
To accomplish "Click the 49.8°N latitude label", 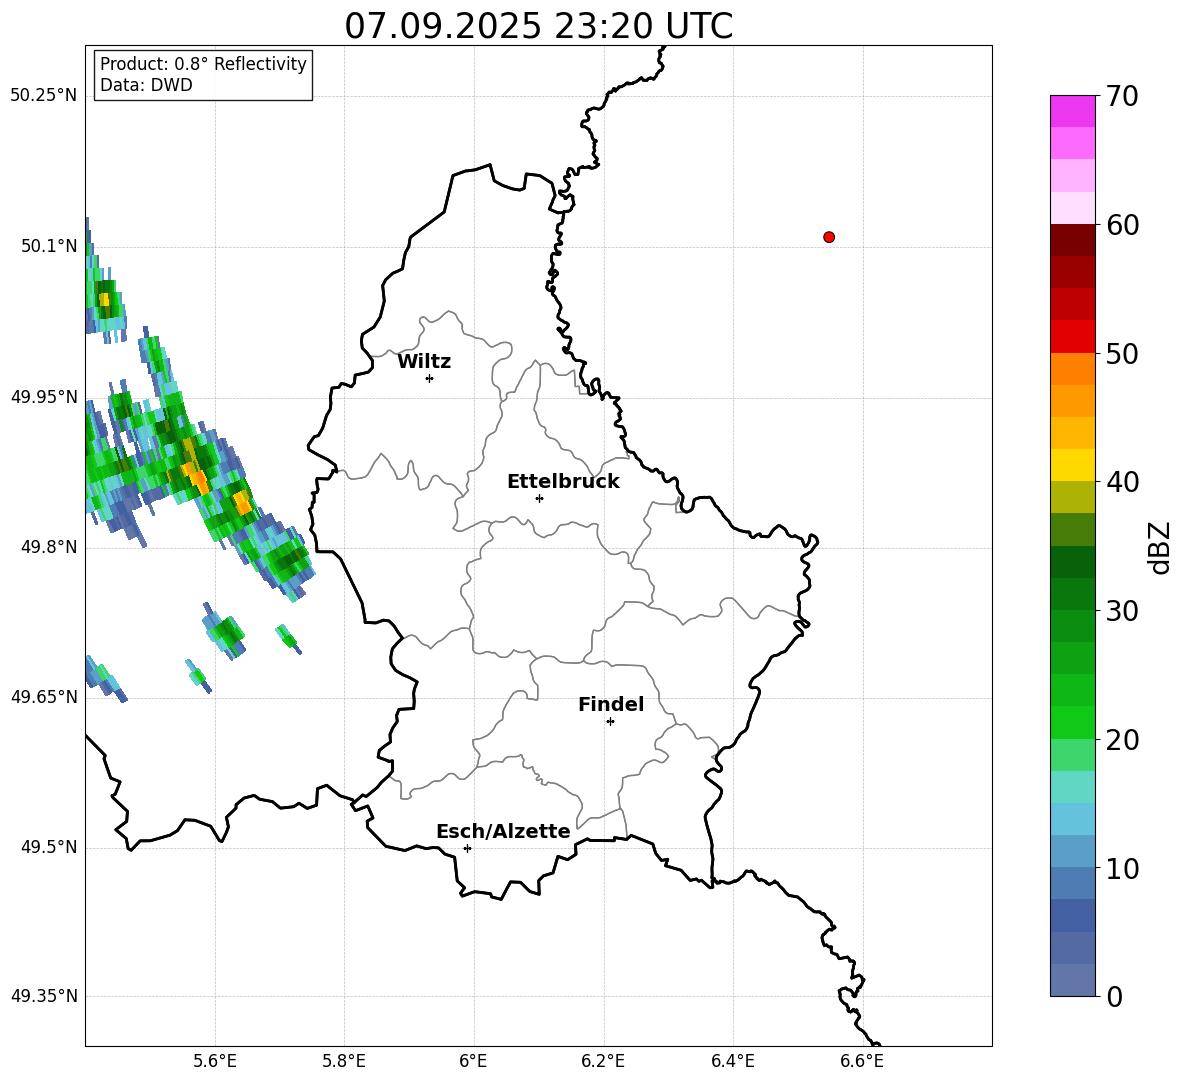I will coord(49,547).
